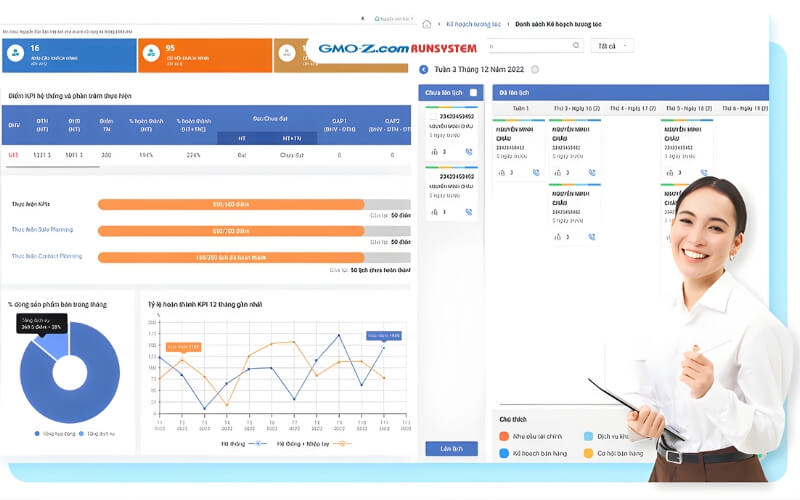Select the Thứ 5 - Ngày 18 column header
Screen dimensions: 800x500
point(689,108)
